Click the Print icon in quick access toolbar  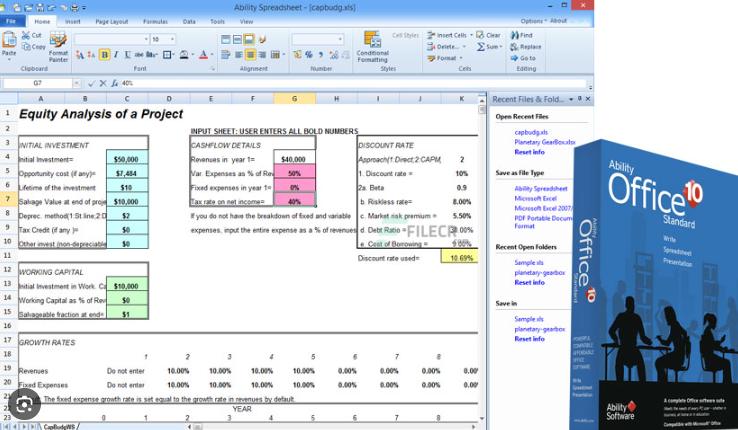click(x=75, y=8)
